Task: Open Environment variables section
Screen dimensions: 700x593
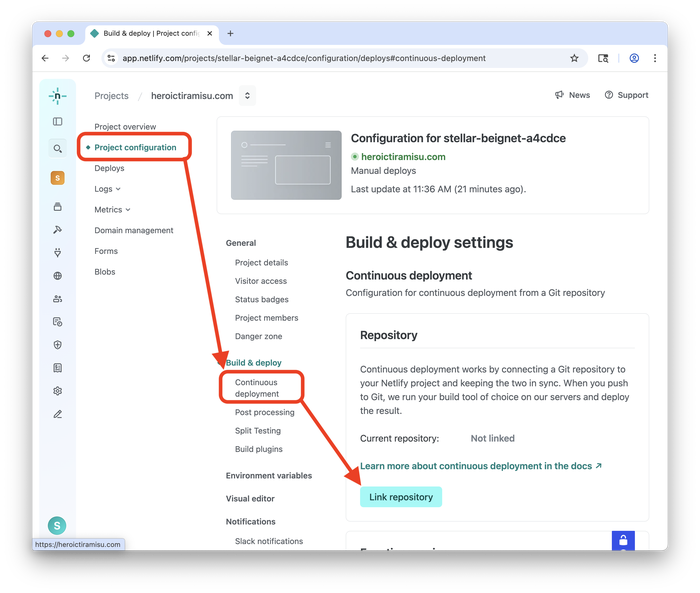Action: pyautogui.click(x=269, y=476)
